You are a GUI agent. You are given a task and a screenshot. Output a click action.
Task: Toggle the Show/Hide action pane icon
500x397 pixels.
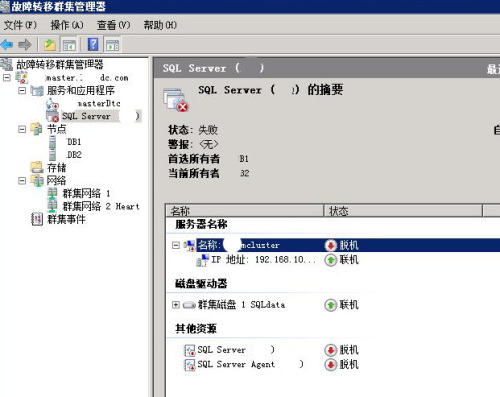[112, 45]
